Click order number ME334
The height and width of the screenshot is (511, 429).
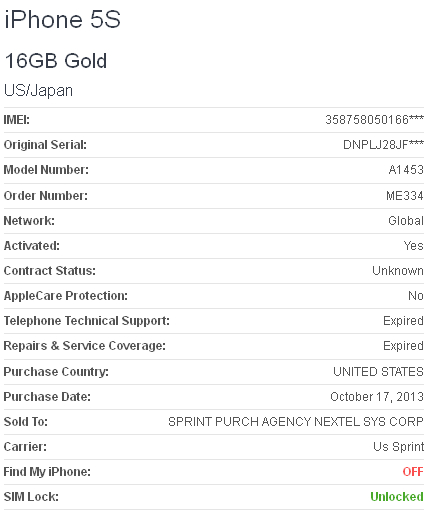pos(405,196)
